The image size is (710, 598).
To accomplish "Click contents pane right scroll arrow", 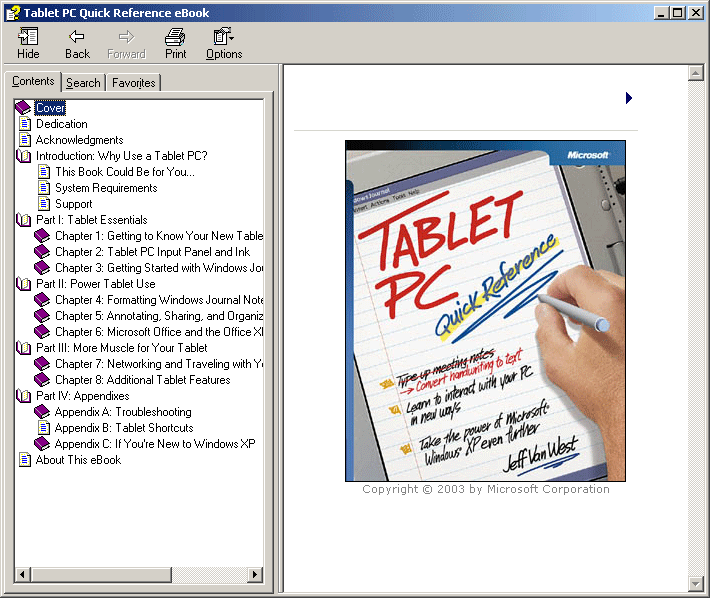I will [x=255, y=575].
